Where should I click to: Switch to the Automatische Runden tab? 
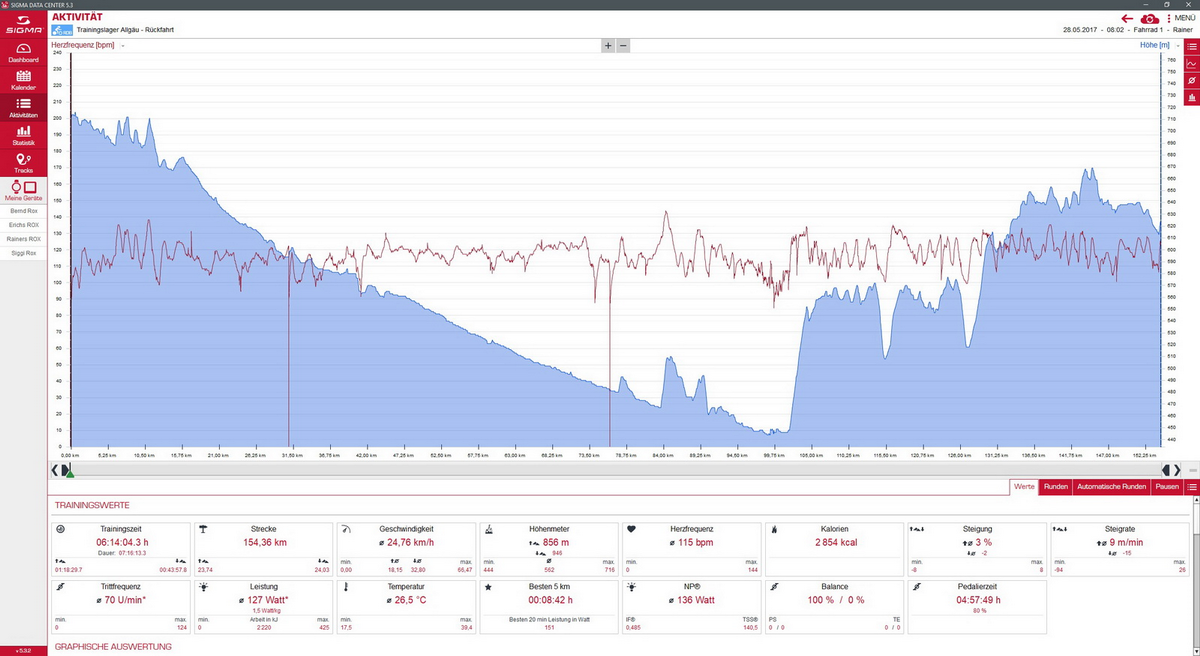(1111, 487)
